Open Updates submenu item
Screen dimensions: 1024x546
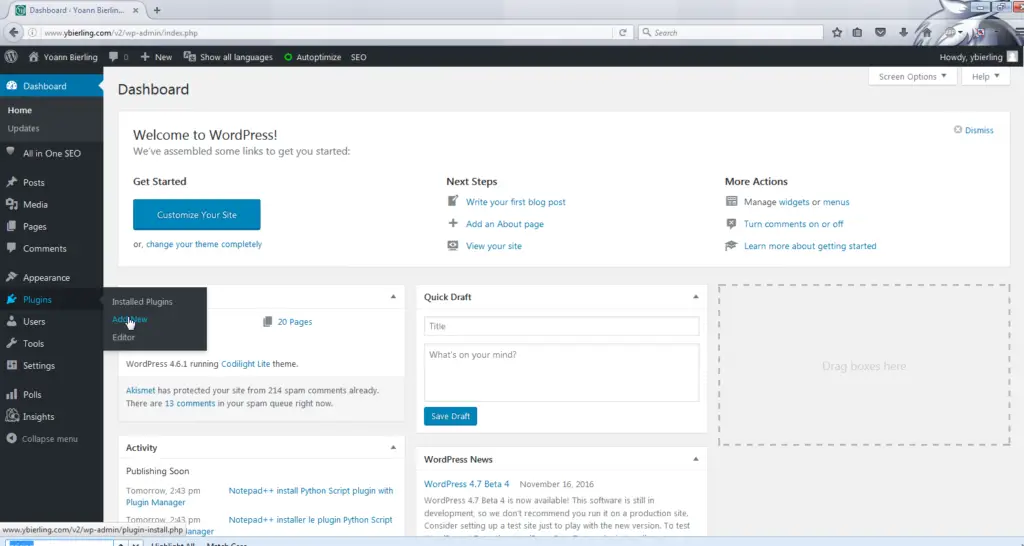pos(24,129)
